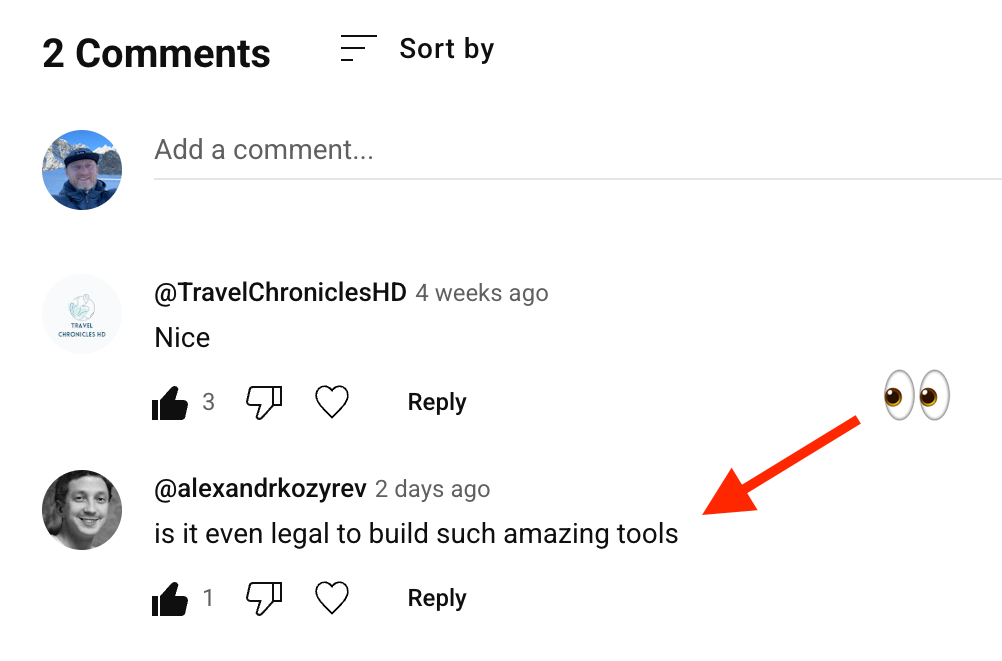Click the "2 days ago" timestamp
This screenshot has width=1002, height=661.
point(432,490)
